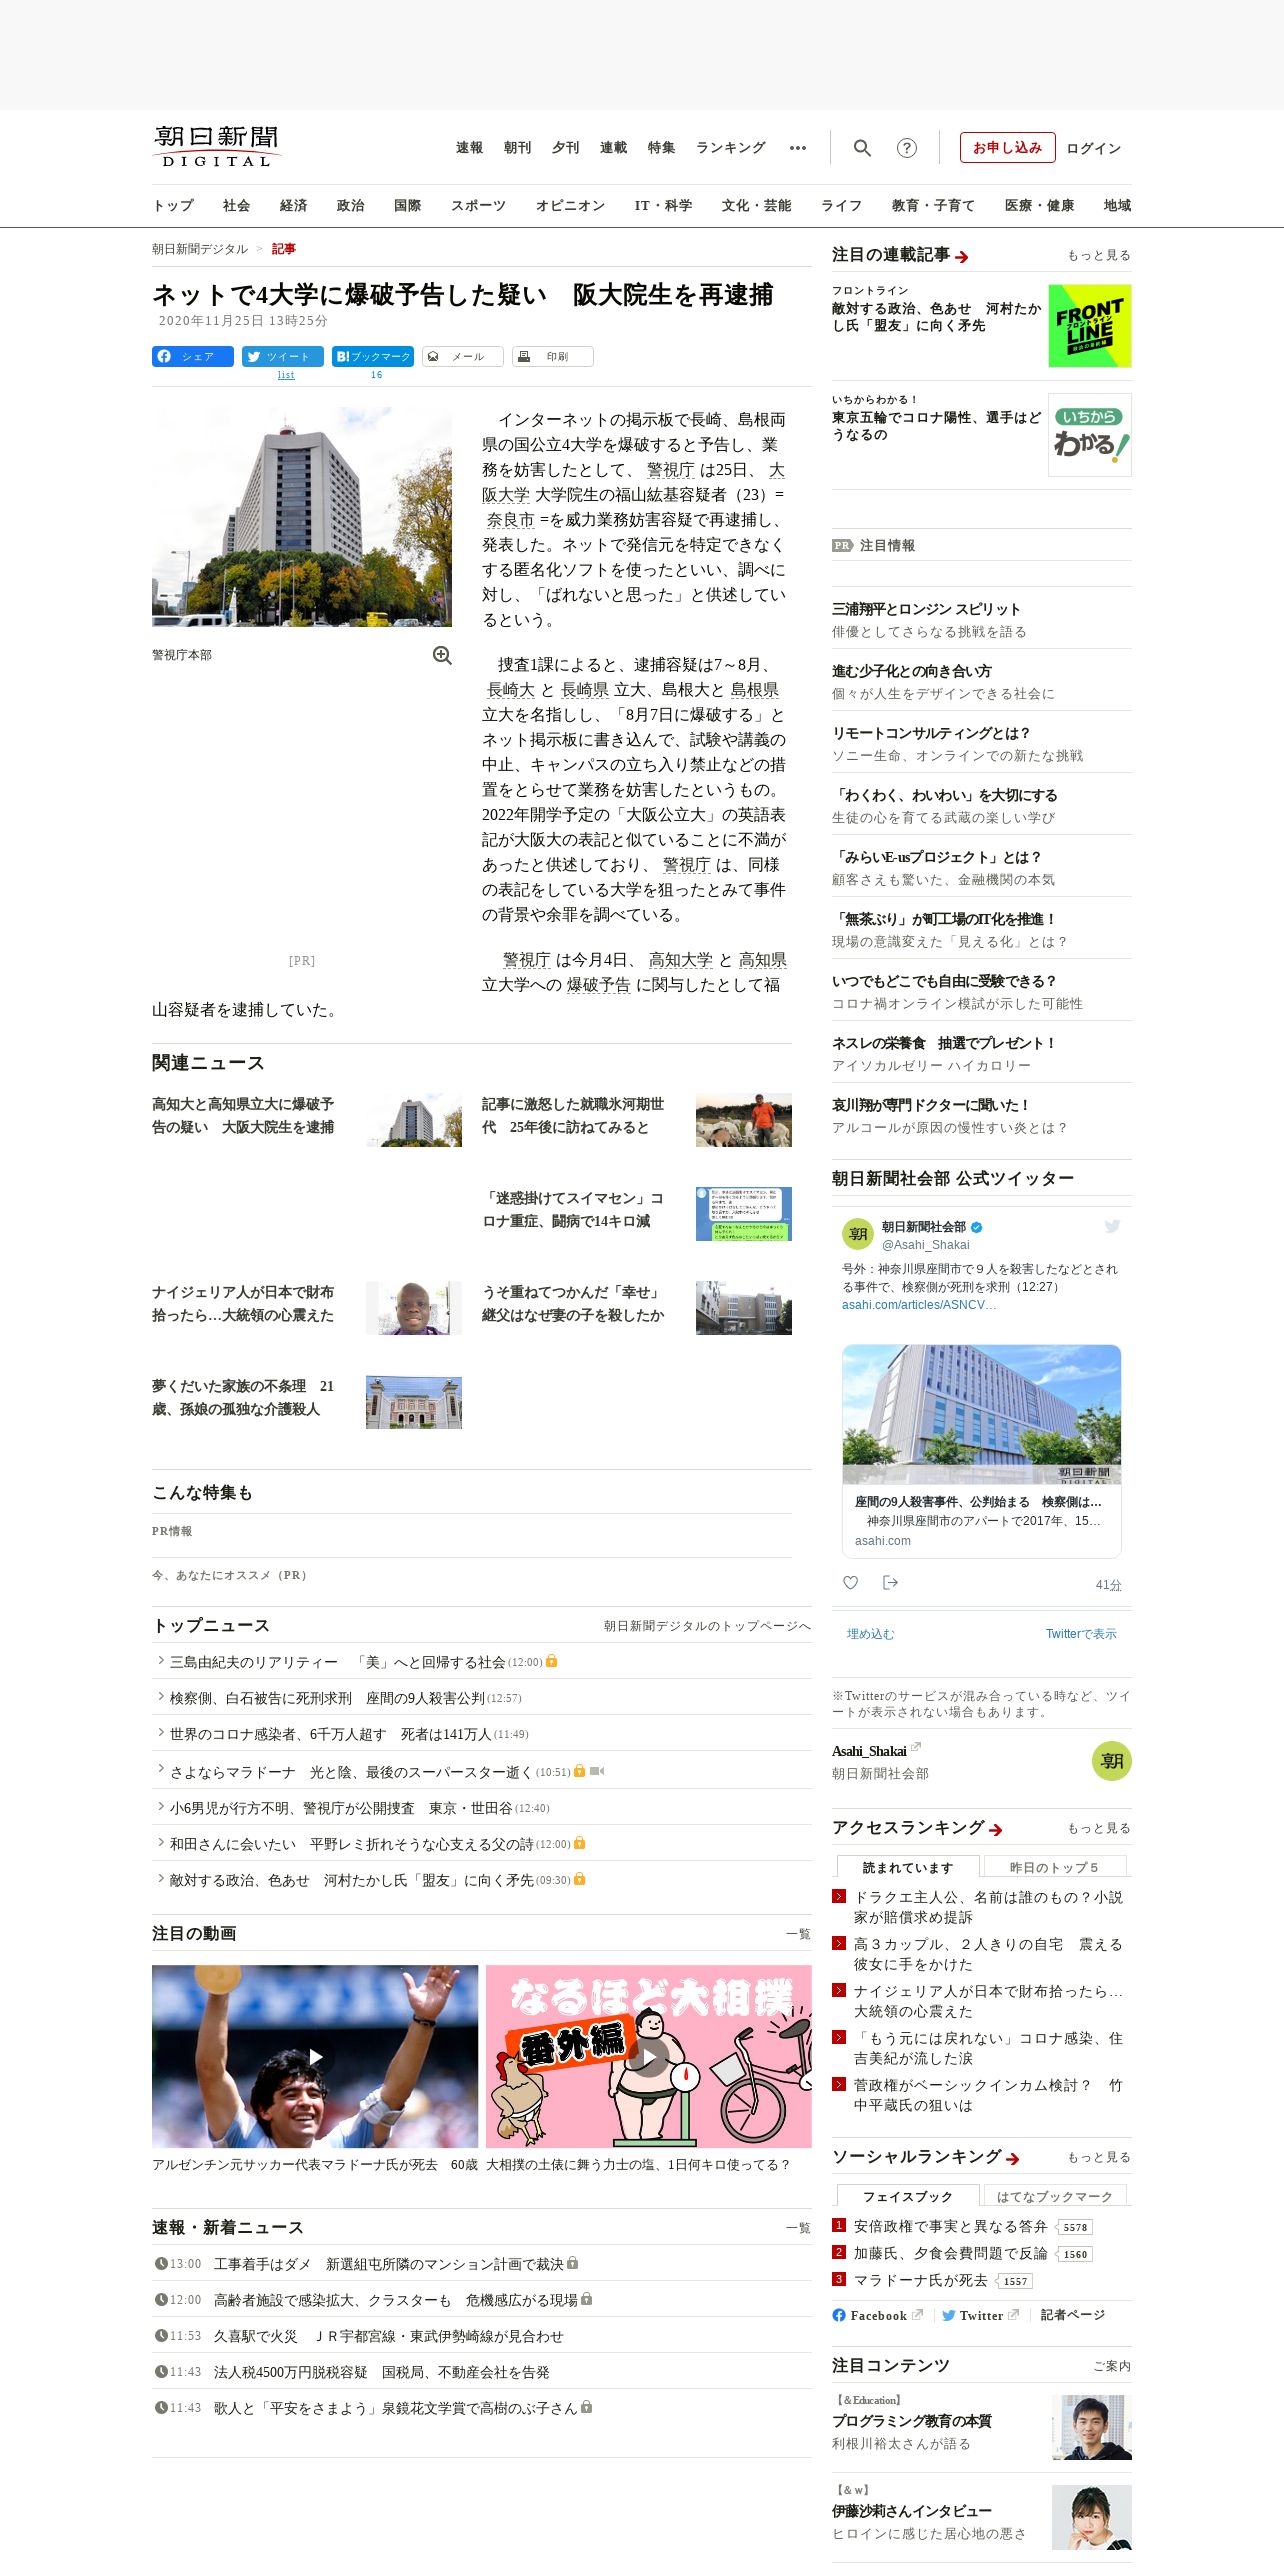This screenshot has height=2568, width=1284.
Task: Bookmark with B! ブックマーク button
Action: point(373,356)
